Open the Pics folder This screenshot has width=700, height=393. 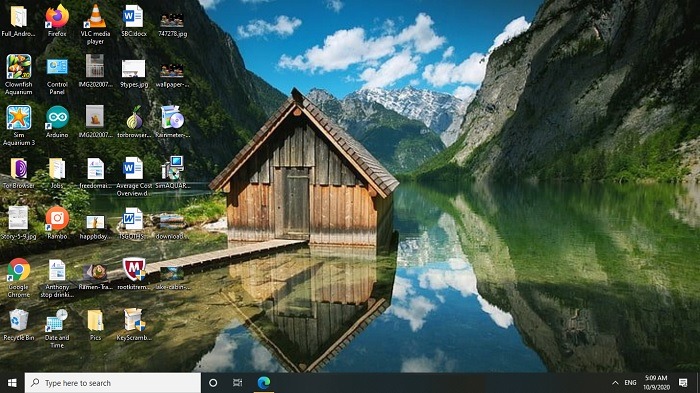click(95, 325)
